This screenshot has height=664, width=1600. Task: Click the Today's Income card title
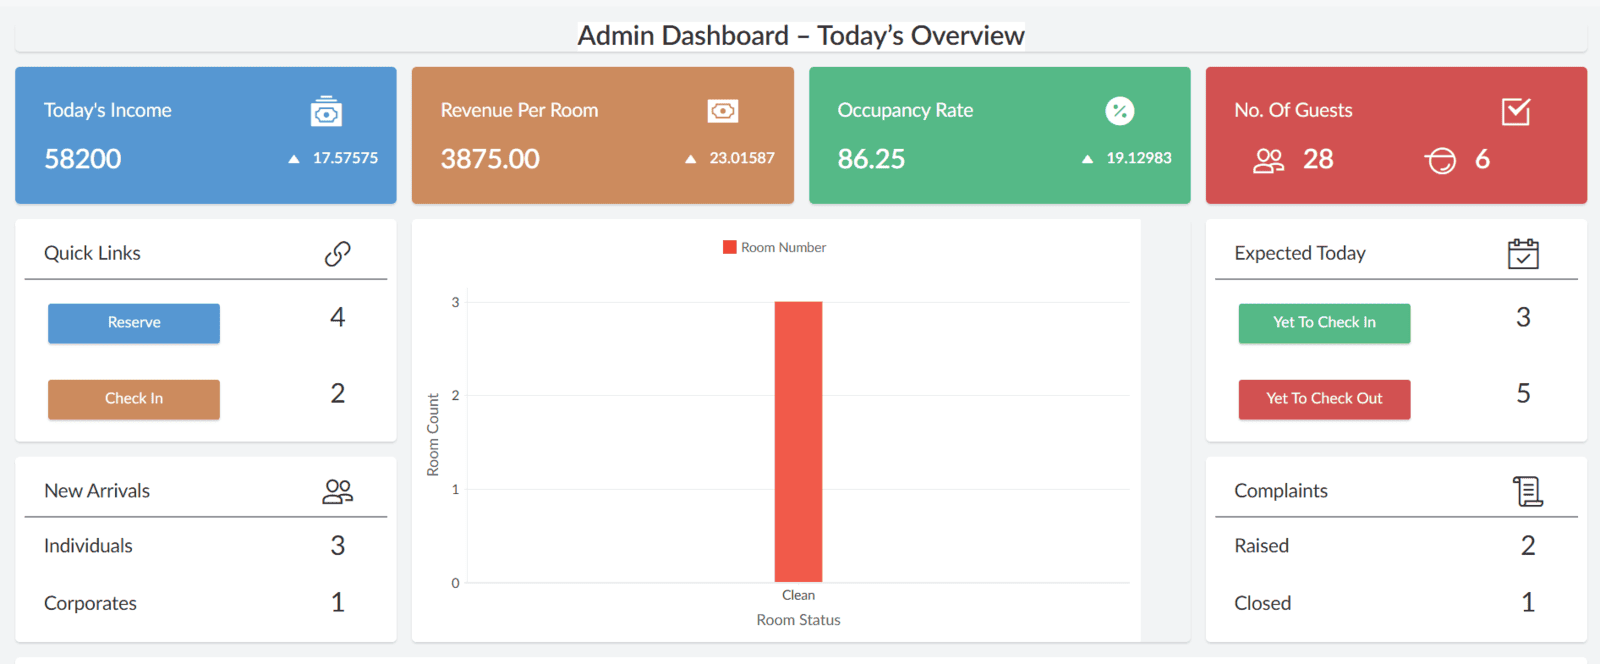(x=108, y=111)
